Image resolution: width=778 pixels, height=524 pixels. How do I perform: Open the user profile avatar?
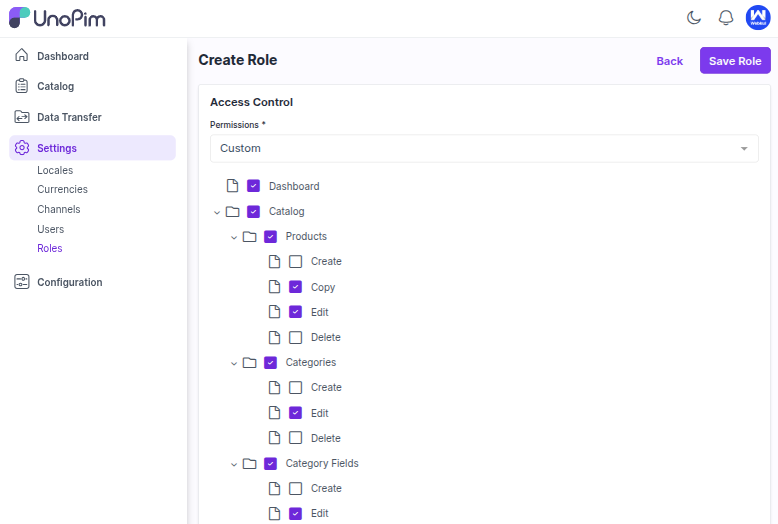[758, 18]
